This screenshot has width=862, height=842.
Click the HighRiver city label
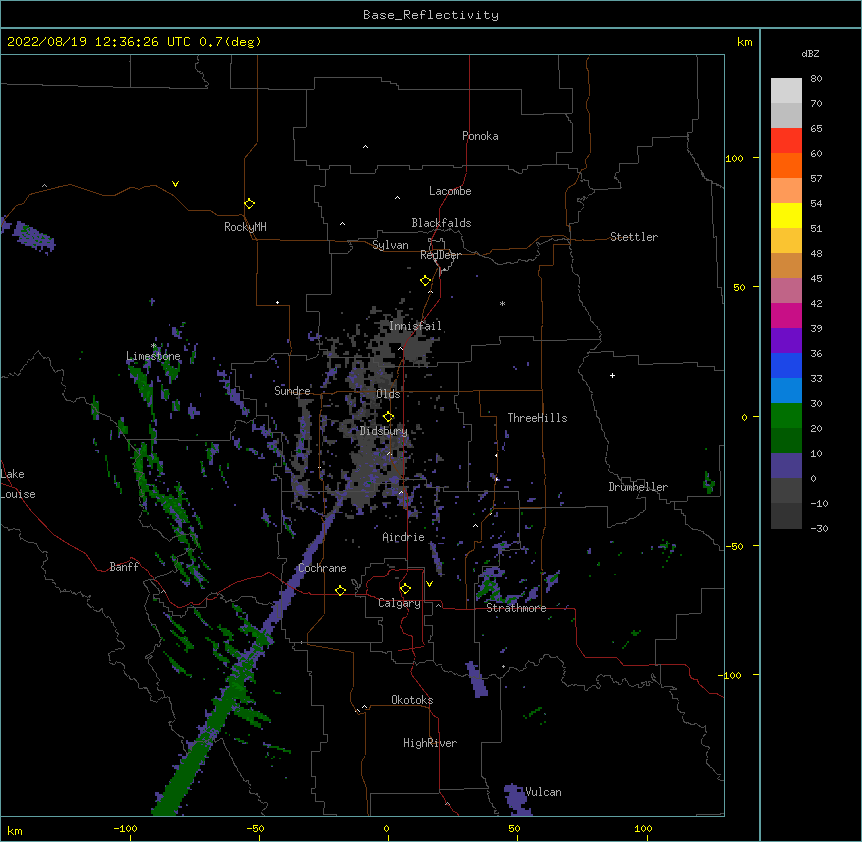430,743
